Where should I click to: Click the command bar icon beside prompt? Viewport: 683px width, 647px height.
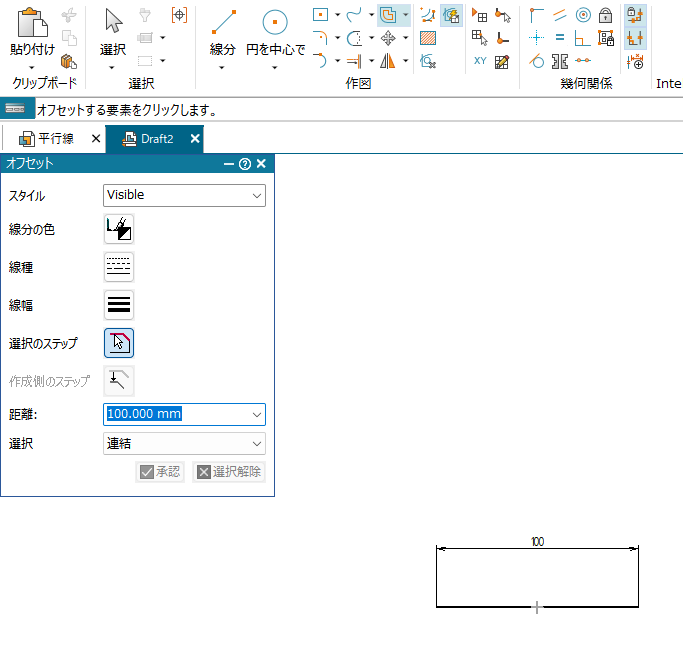point(16,109)
